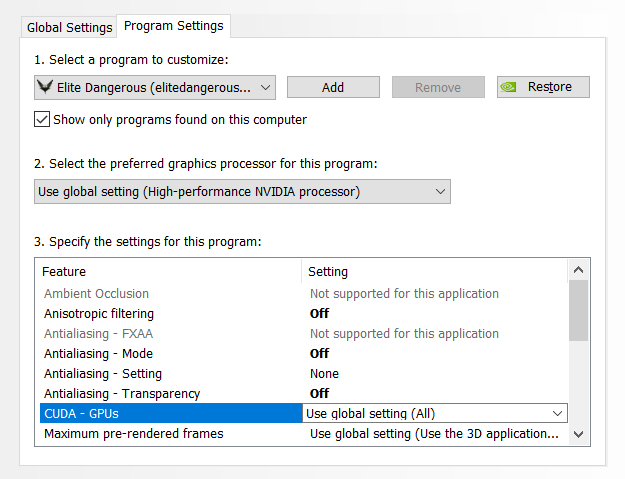Click the NVIDIA logo on Restore

coord(508,87)
